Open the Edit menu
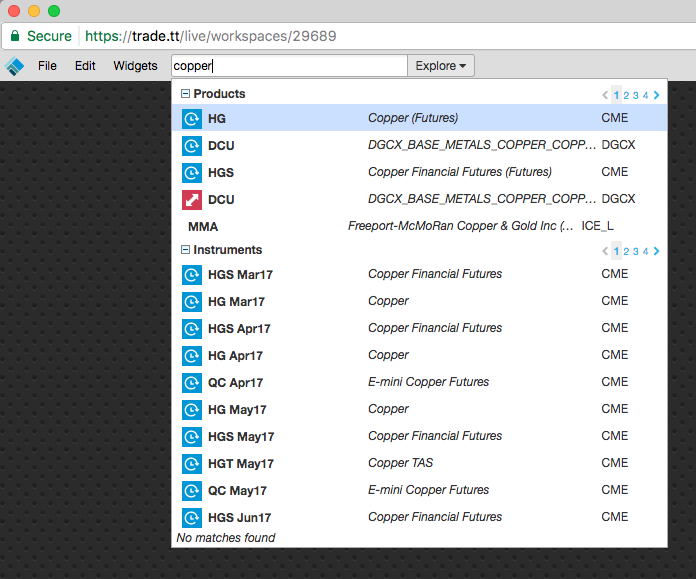The width and height of the screenshot is (696, 579). [x=85, y=66]
